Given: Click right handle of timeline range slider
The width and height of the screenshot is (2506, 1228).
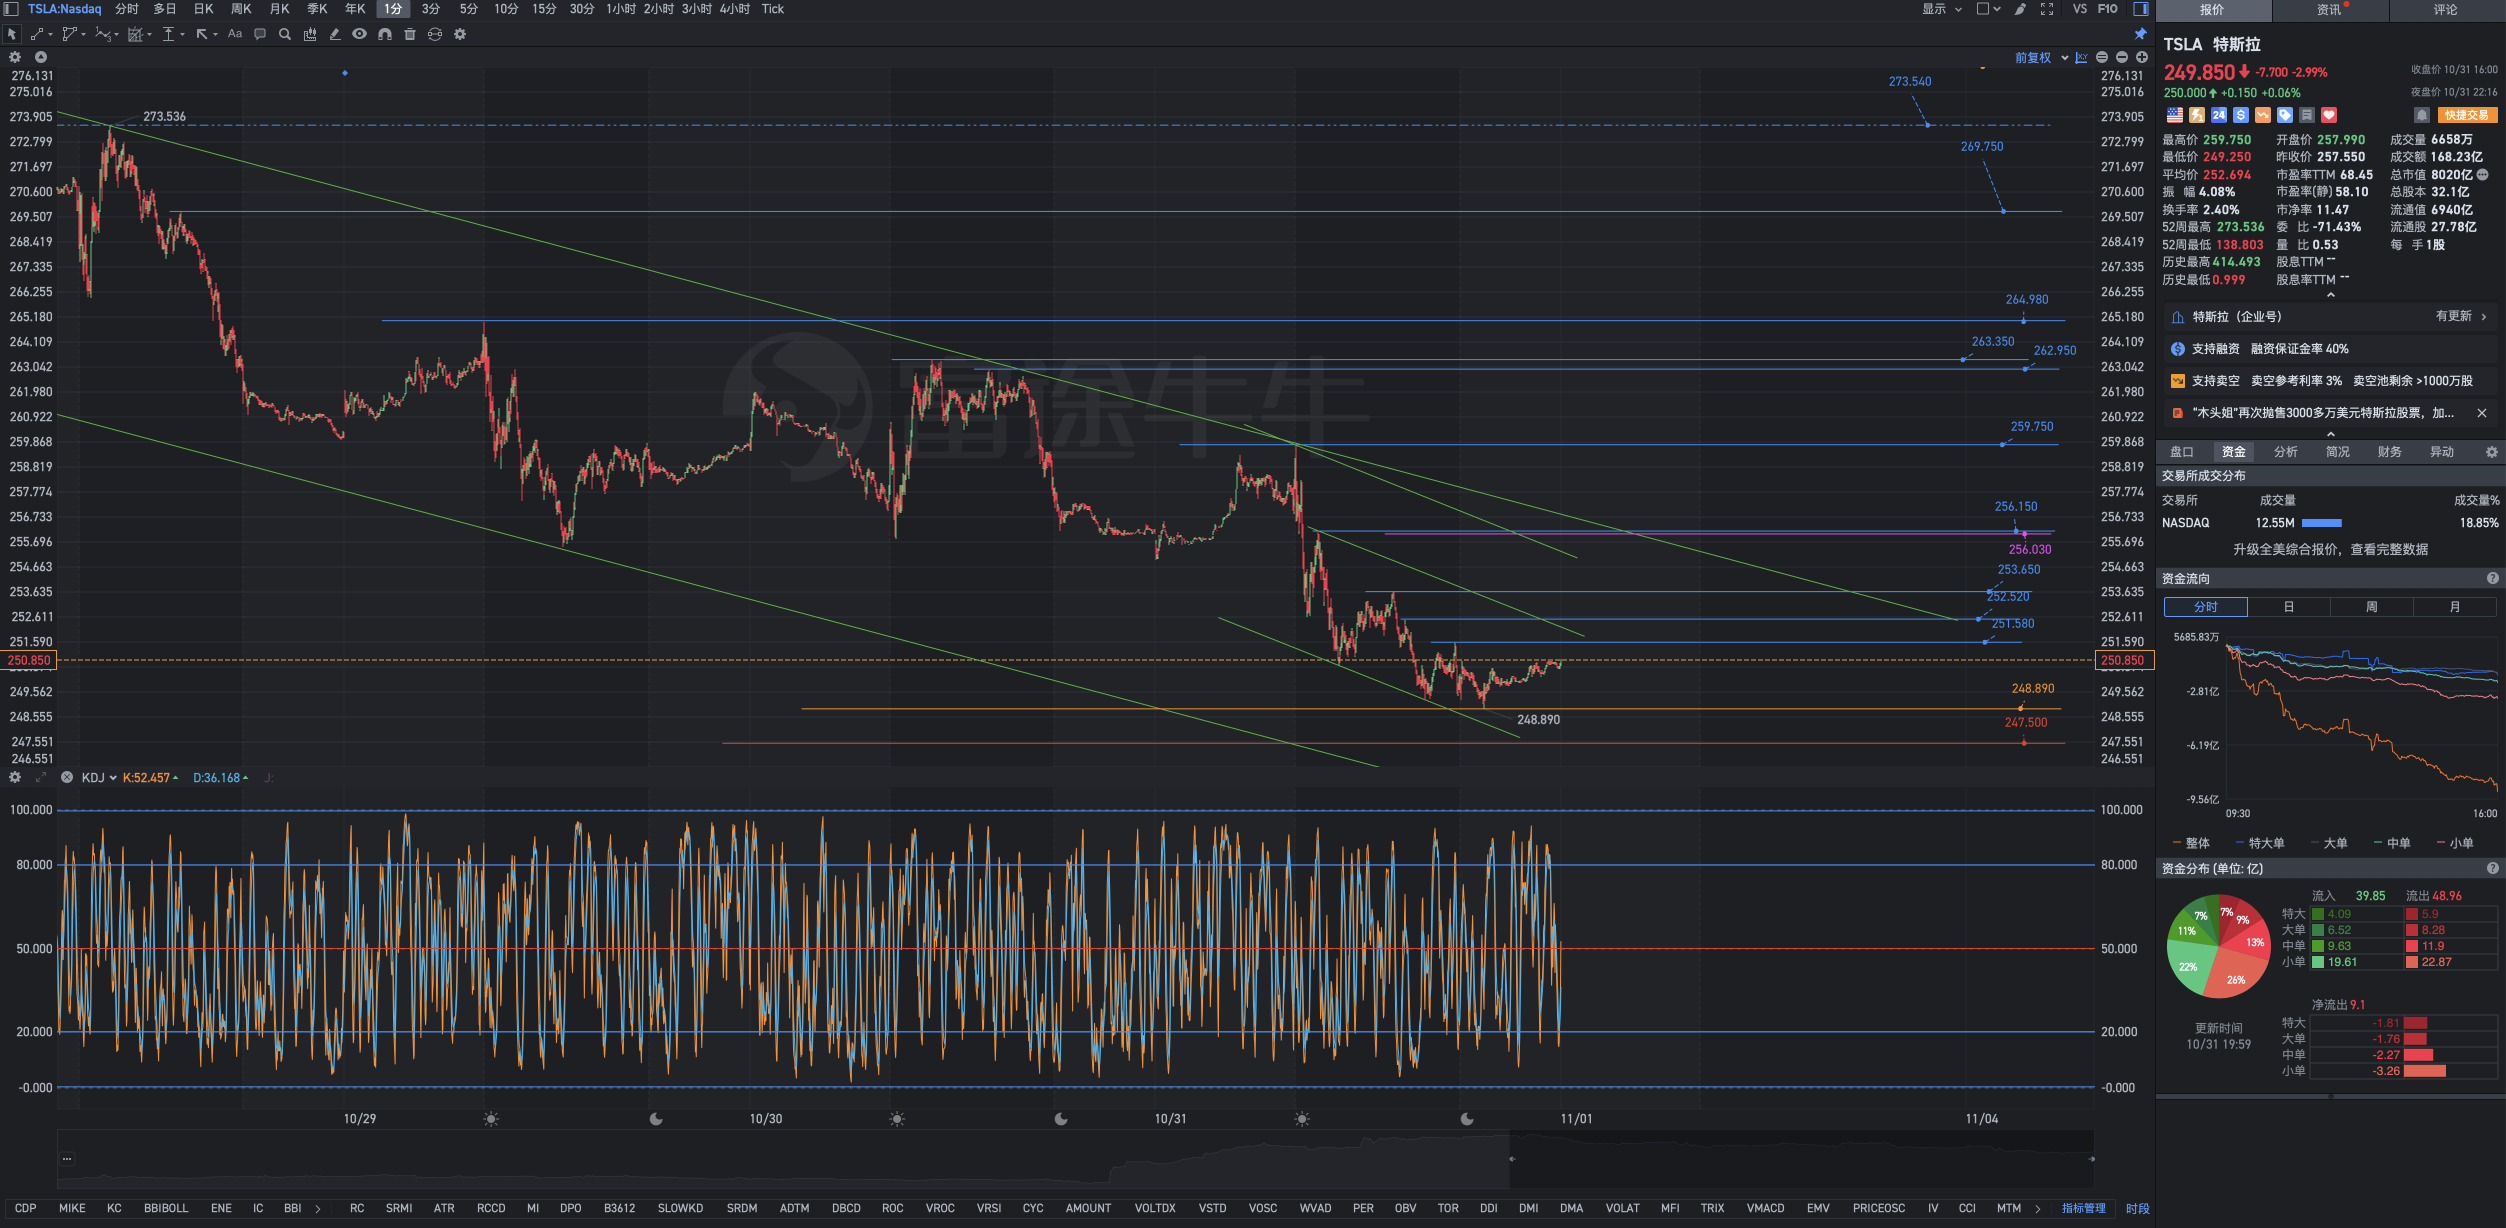Looking at the screenshot, I should (x=2092, y=1159).
